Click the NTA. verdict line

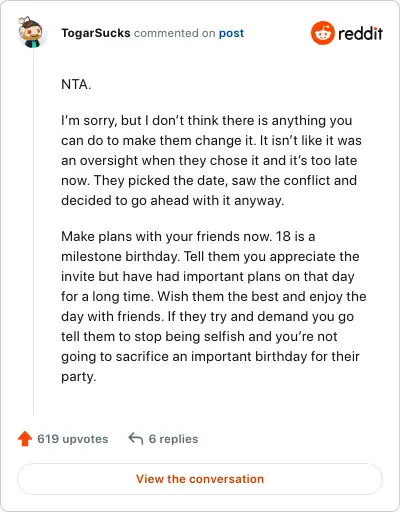[x=76, y=84]
